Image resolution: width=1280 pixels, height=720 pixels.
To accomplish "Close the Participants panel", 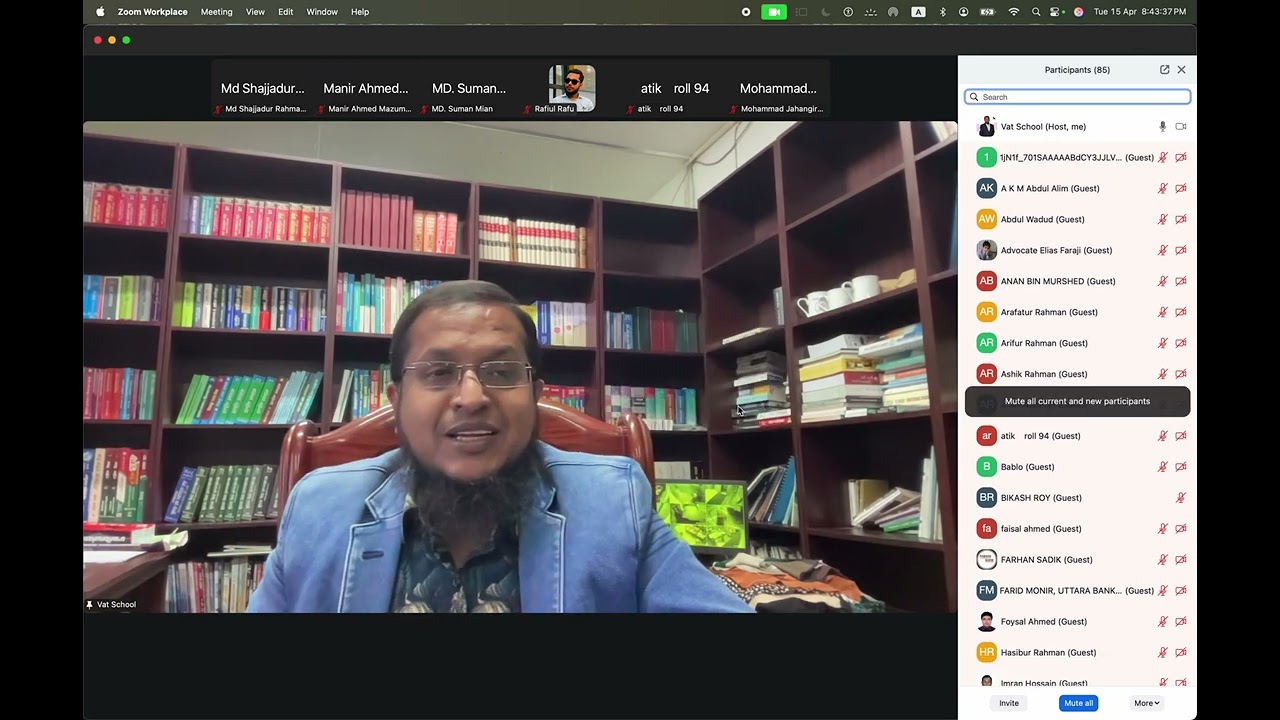I will click(x=1181, y=70).
